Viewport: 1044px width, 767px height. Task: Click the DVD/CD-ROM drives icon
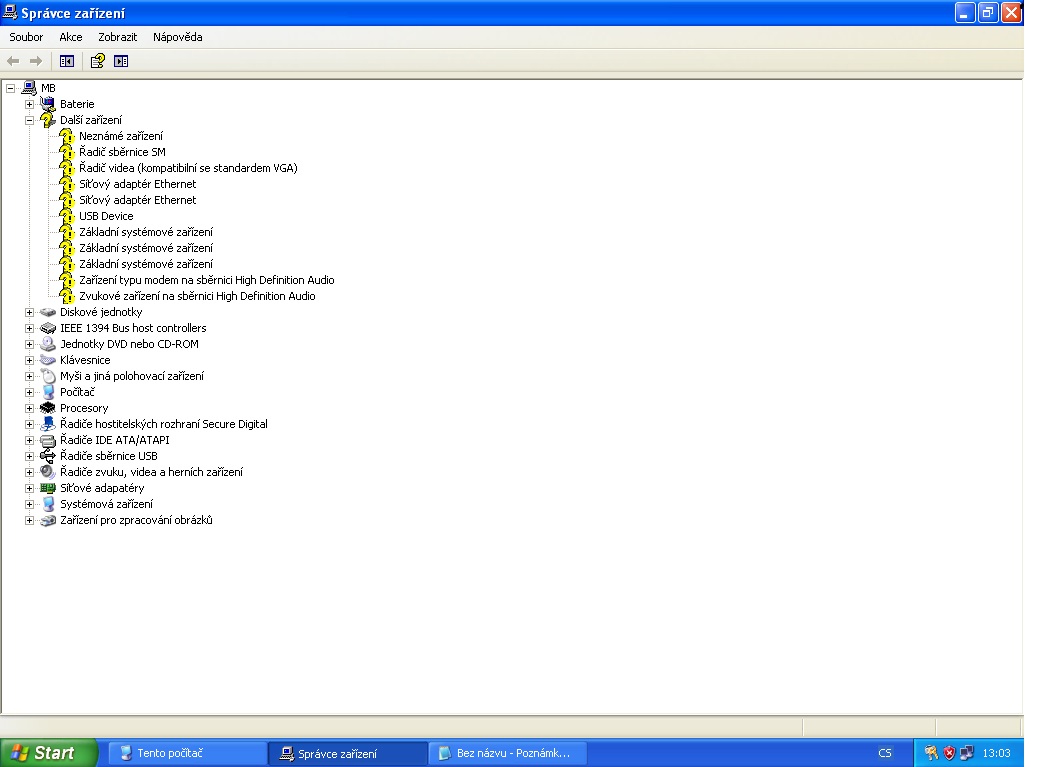48,344
